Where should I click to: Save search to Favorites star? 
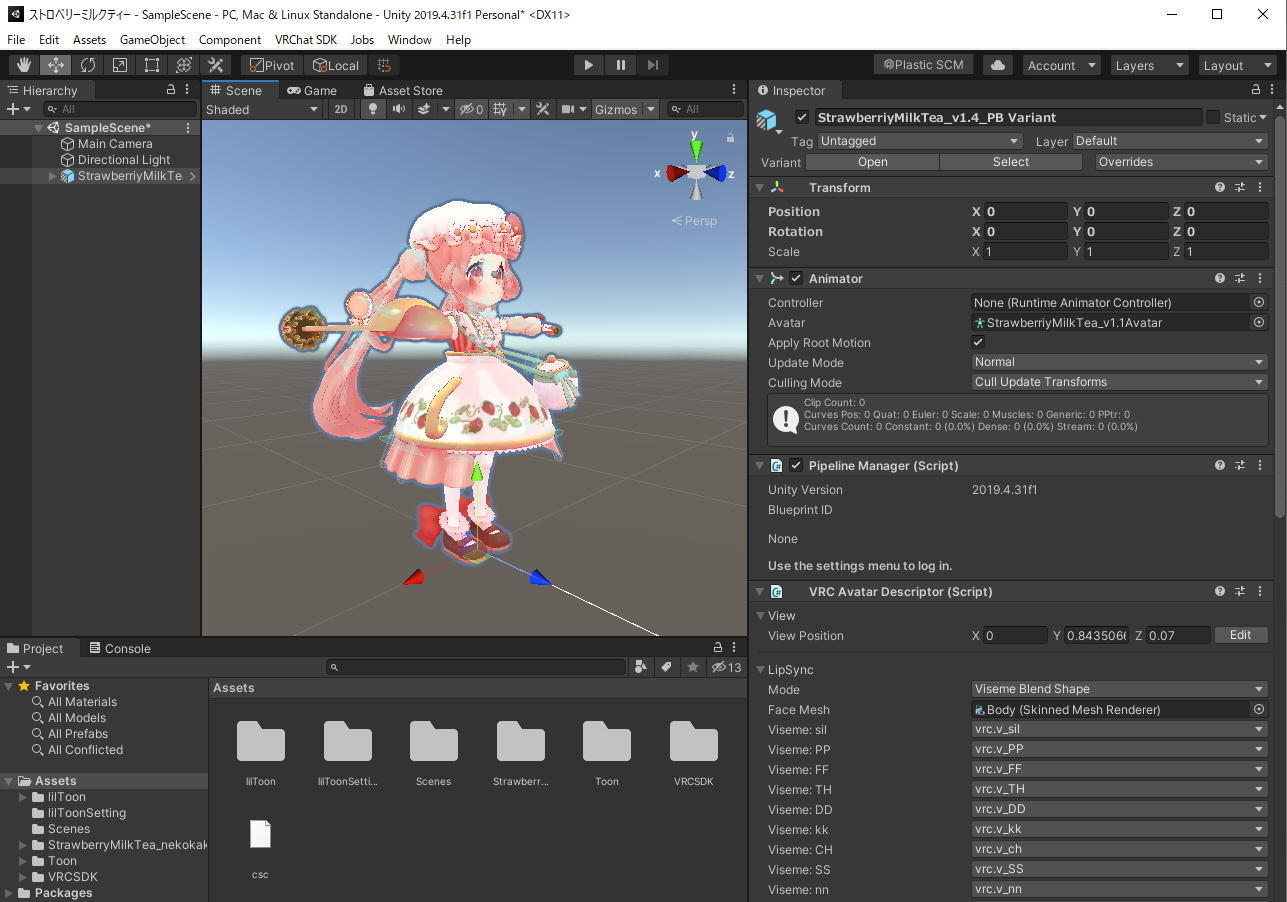click(692, 667)
